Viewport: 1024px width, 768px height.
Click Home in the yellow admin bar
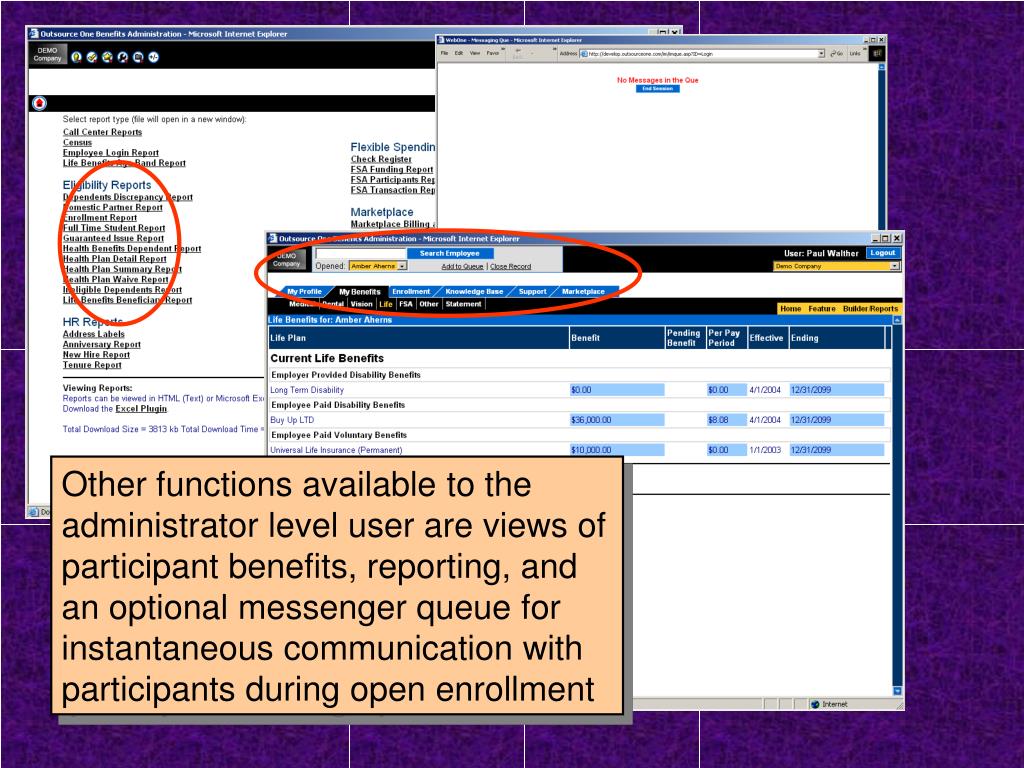[x=790, y=309]
